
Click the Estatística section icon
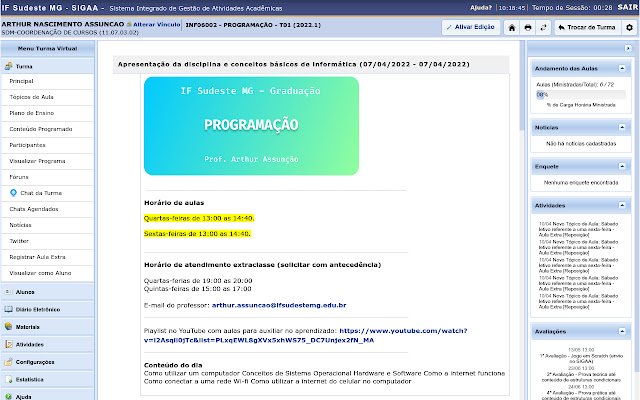click(9, 380)
